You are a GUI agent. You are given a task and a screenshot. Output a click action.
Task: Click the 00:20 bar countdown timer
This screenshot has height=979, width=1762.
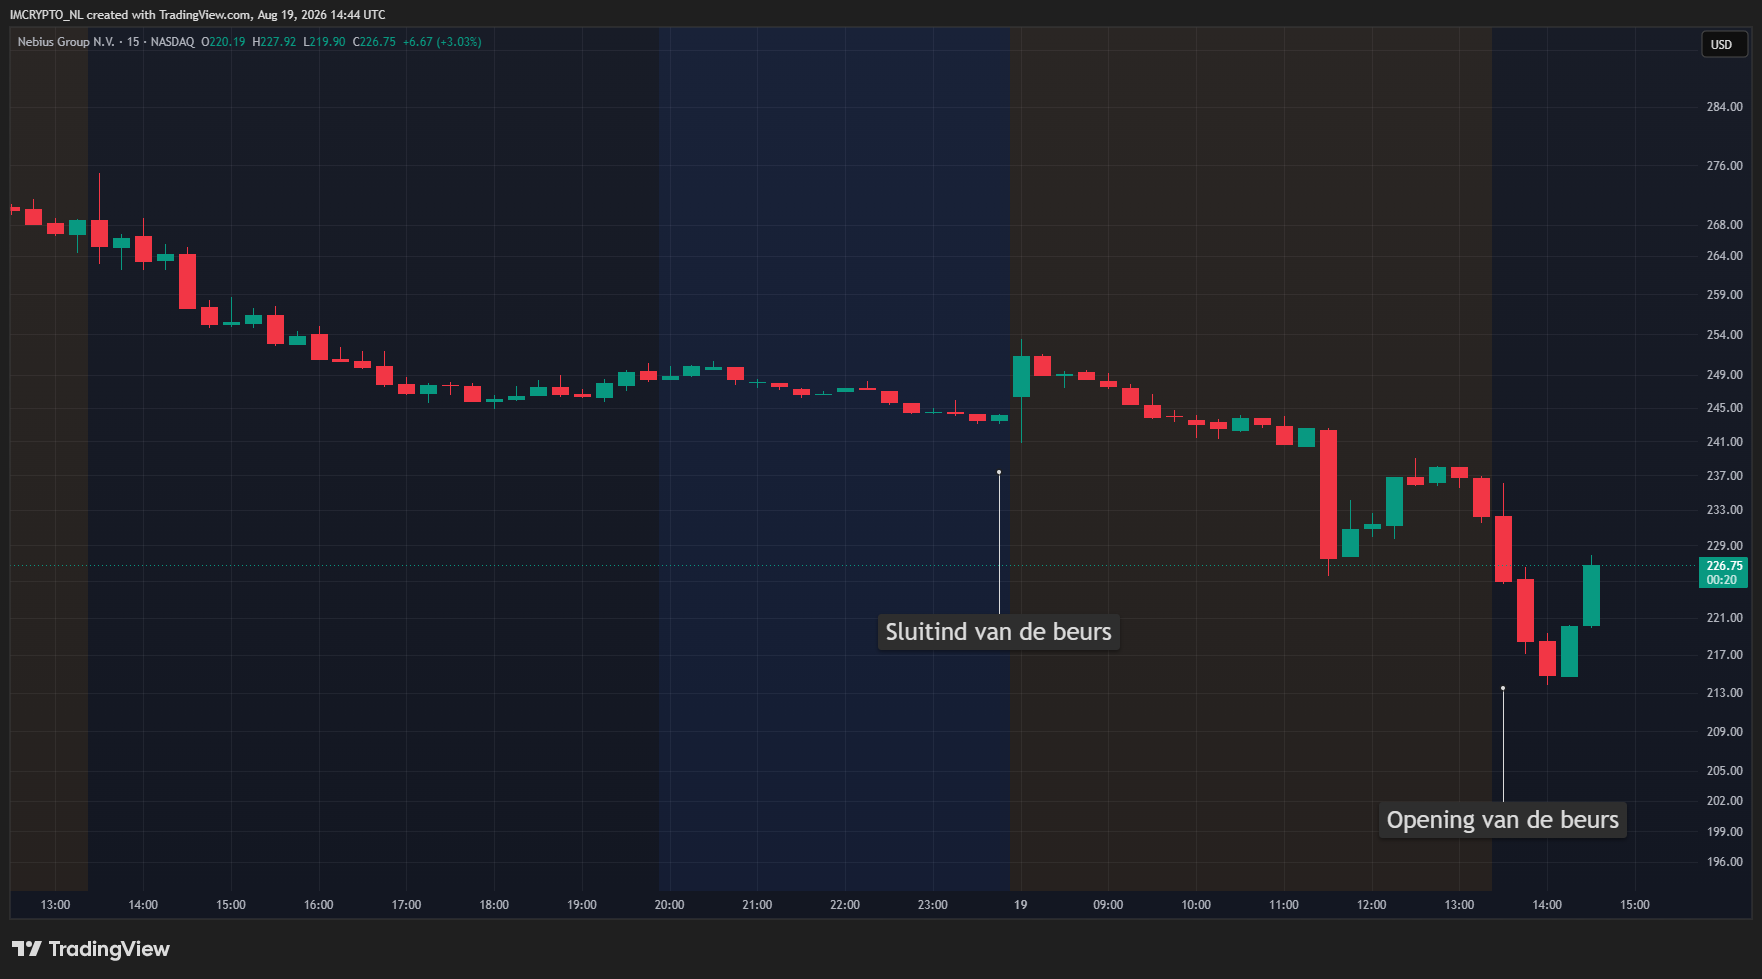[1722, 580]
